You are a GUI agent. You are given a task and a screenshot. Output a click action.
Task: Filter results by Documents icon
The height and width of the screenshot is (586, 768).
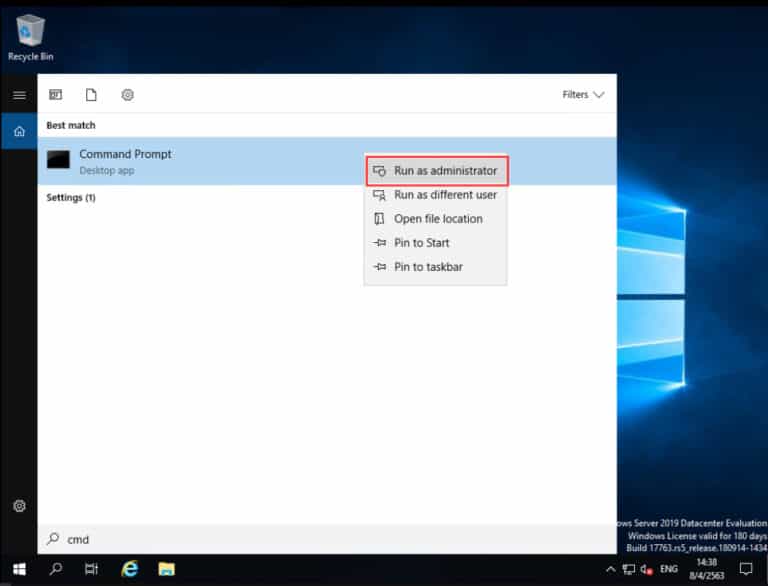[x=91, y=95]
